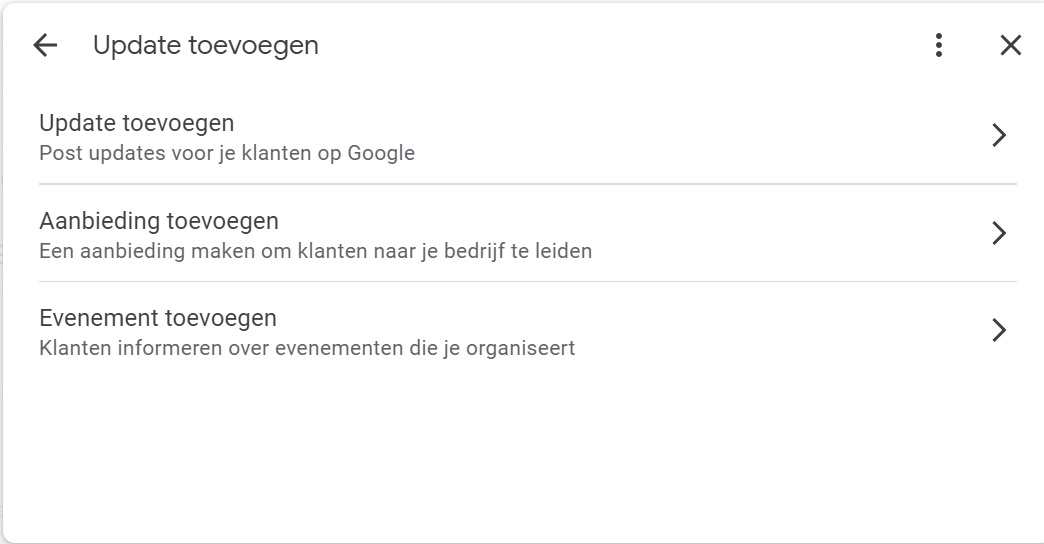
Task: Click divider line above Aanbieding toevoegen
Action: coord(527,184)
